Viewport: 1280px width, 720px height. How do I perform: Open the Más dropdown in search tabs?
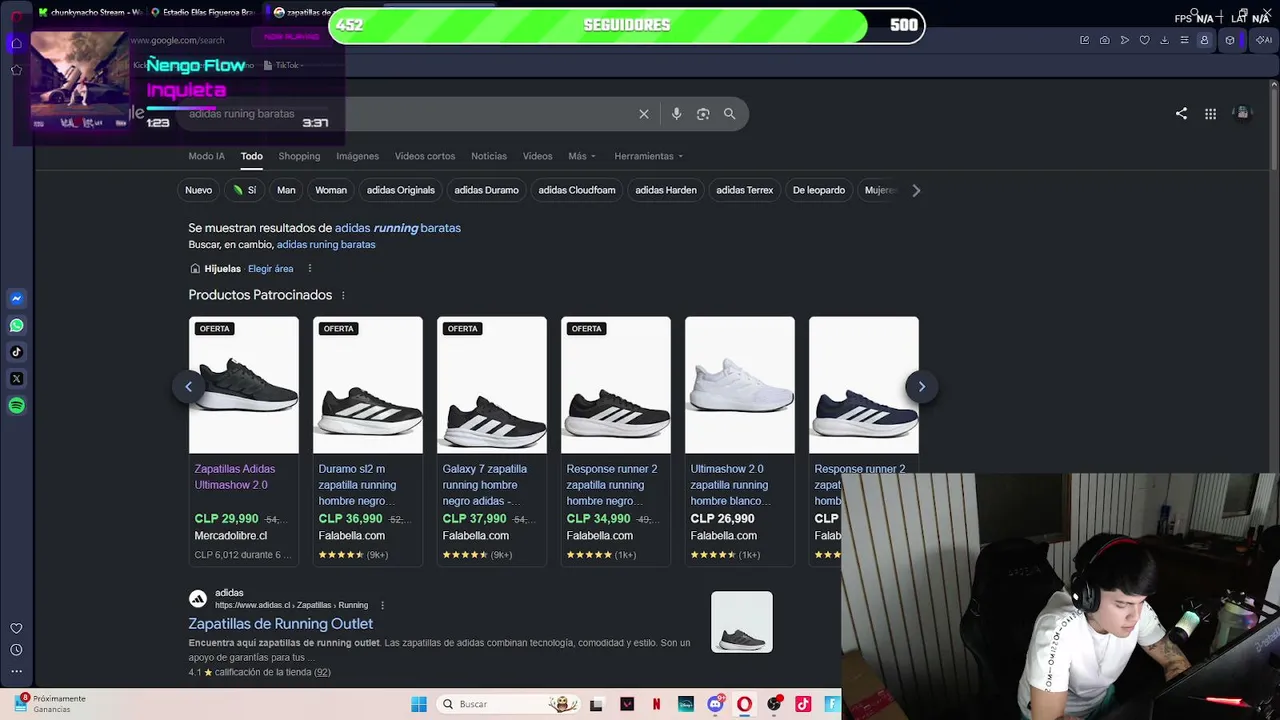point(582,156)
